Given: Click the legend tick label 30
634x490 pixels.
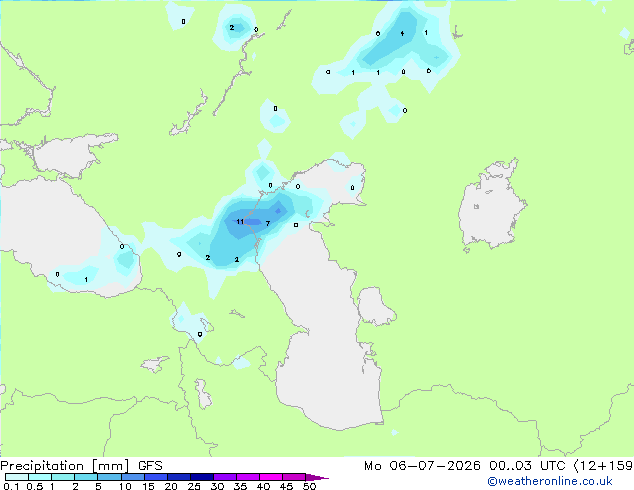Looking at the screenshot, I should click(x=217, y=486).
